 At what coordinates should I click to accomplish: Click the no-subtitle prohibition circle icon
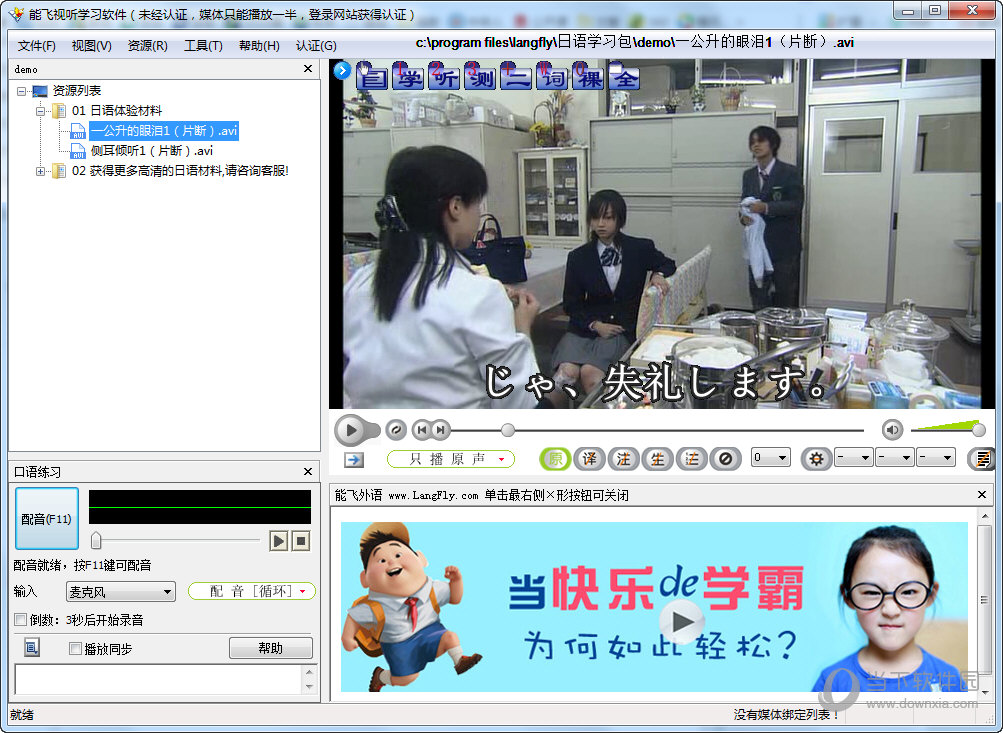(725, 459)
